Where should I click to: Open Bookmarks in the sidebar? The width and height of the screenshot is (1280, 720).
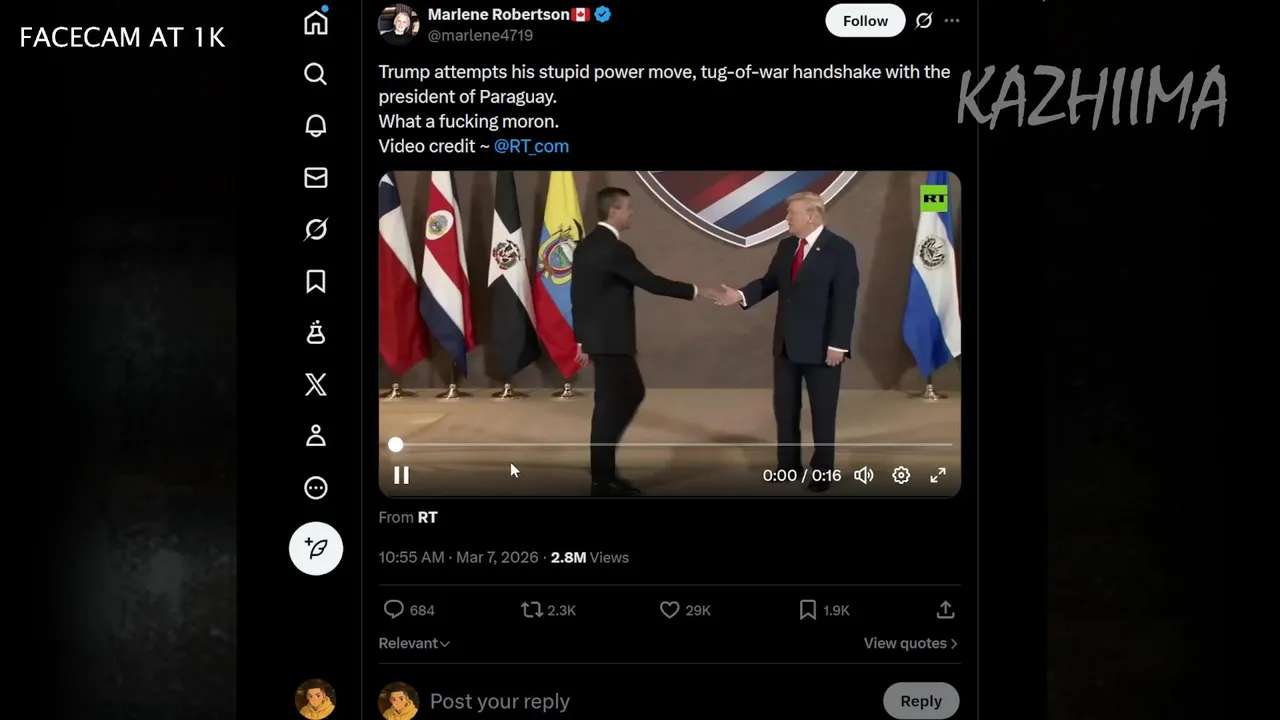[x=316, y=282]
